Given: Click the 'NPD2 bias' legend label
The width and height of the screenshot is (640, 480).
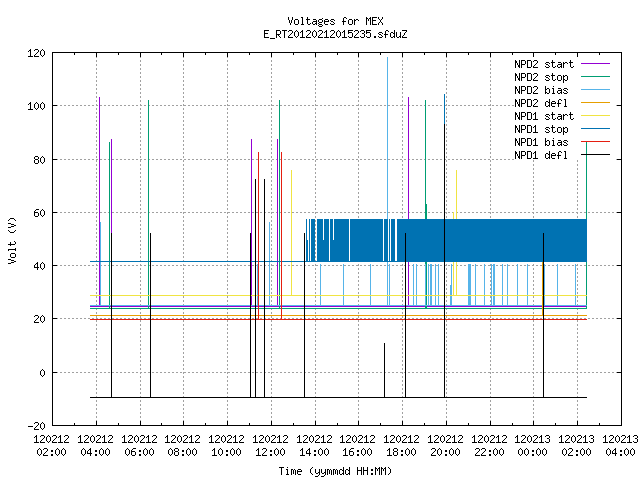Looking at the screenshot, I should coord(541,90).
